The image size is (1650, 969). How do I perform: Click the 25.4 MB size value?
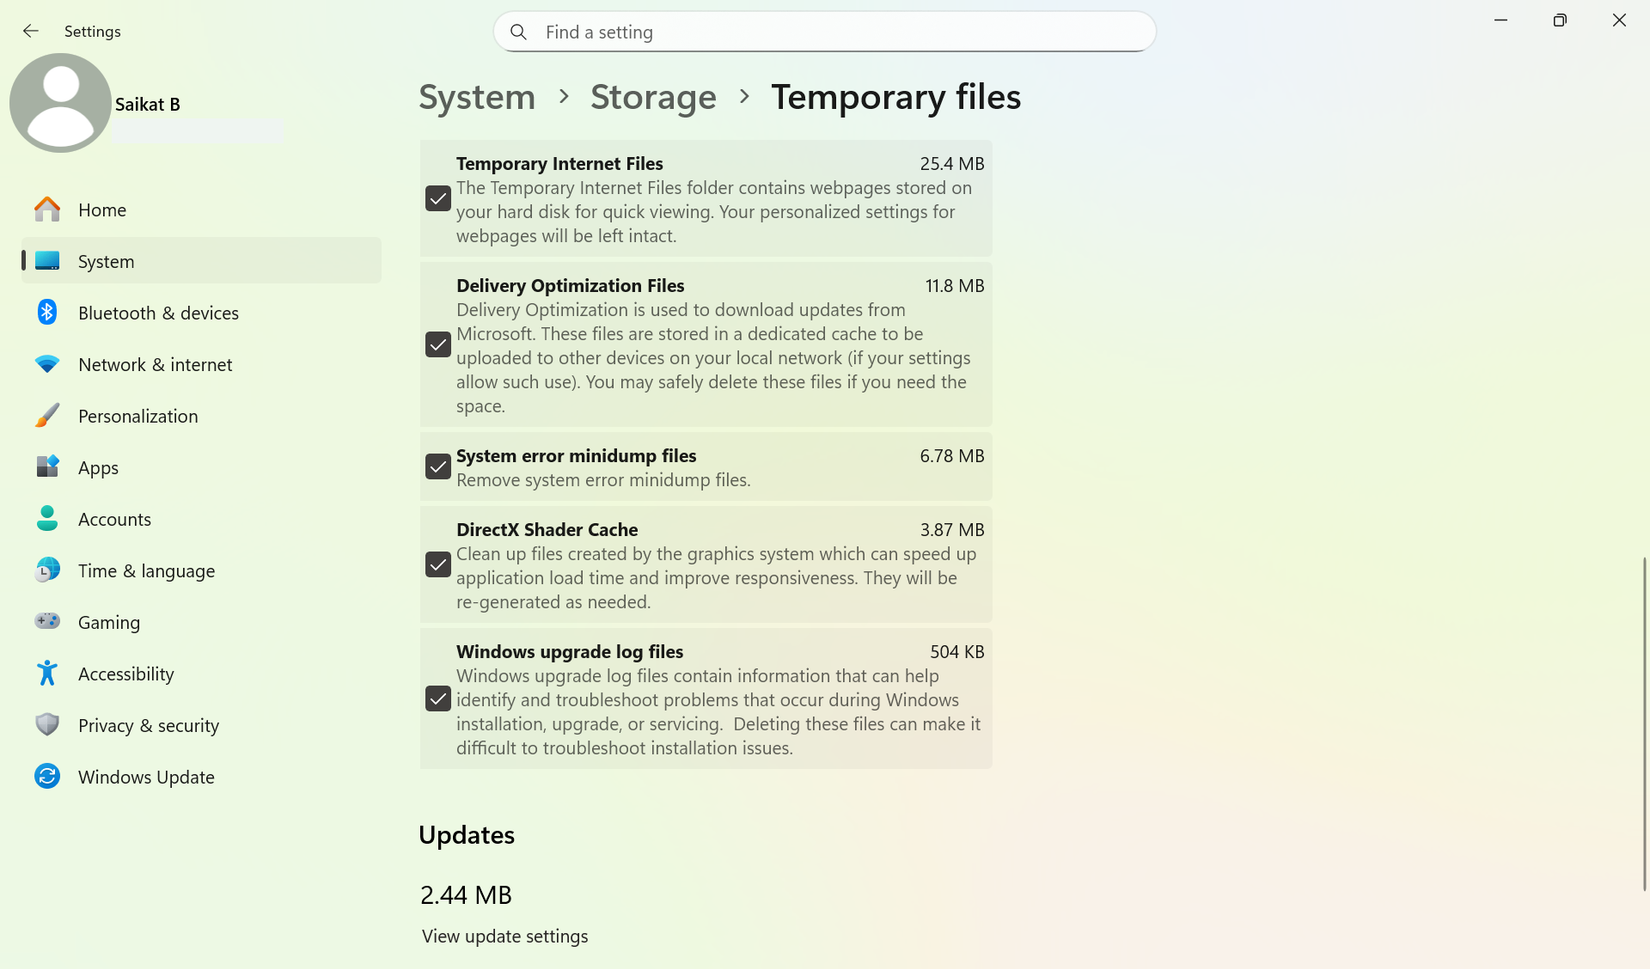tap(952, 163)
